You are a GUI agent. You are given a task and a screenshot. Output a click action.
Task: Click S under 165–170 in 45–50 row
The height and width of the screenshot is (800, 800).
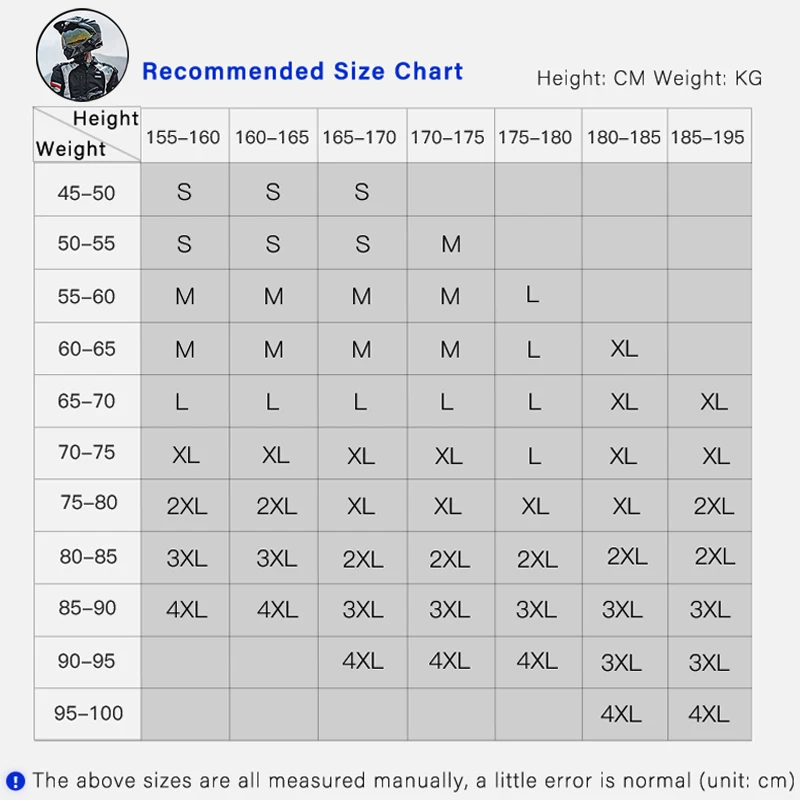362,192
